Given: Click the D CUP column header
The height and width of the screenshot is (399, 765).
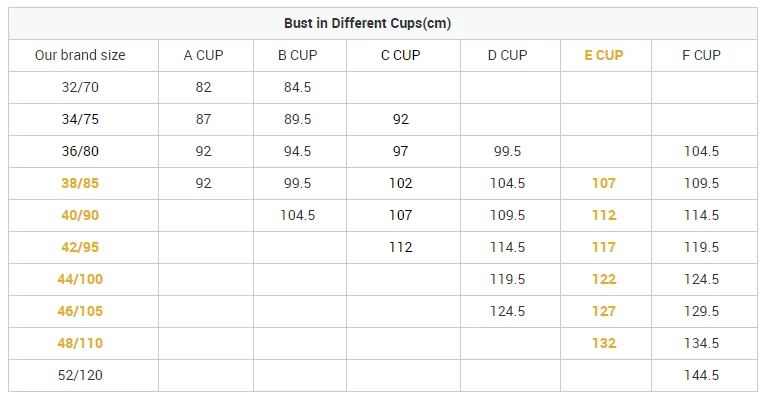Looking at the screenshot, I should tap(507, 55).
